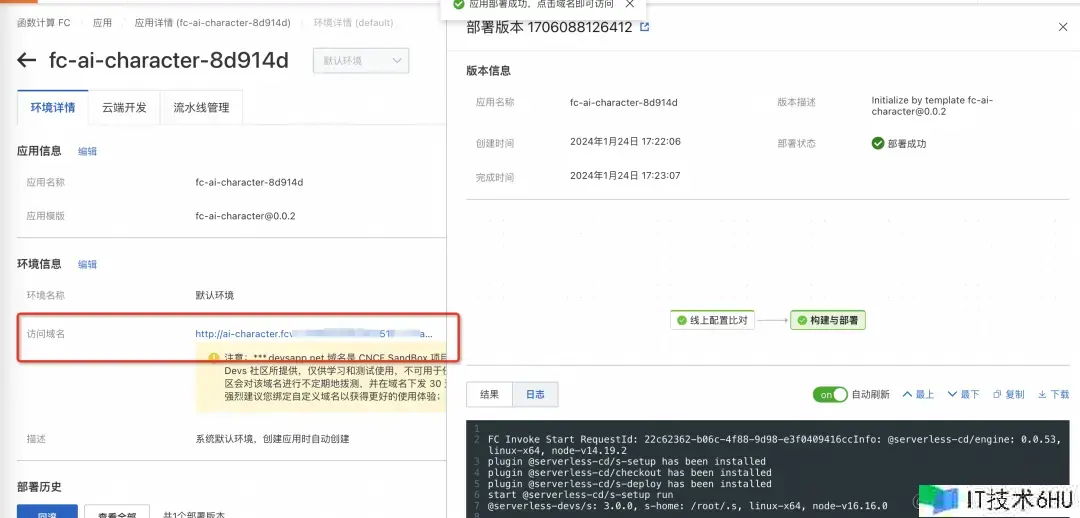Close the deployment version side panel

pos(1063,27)
